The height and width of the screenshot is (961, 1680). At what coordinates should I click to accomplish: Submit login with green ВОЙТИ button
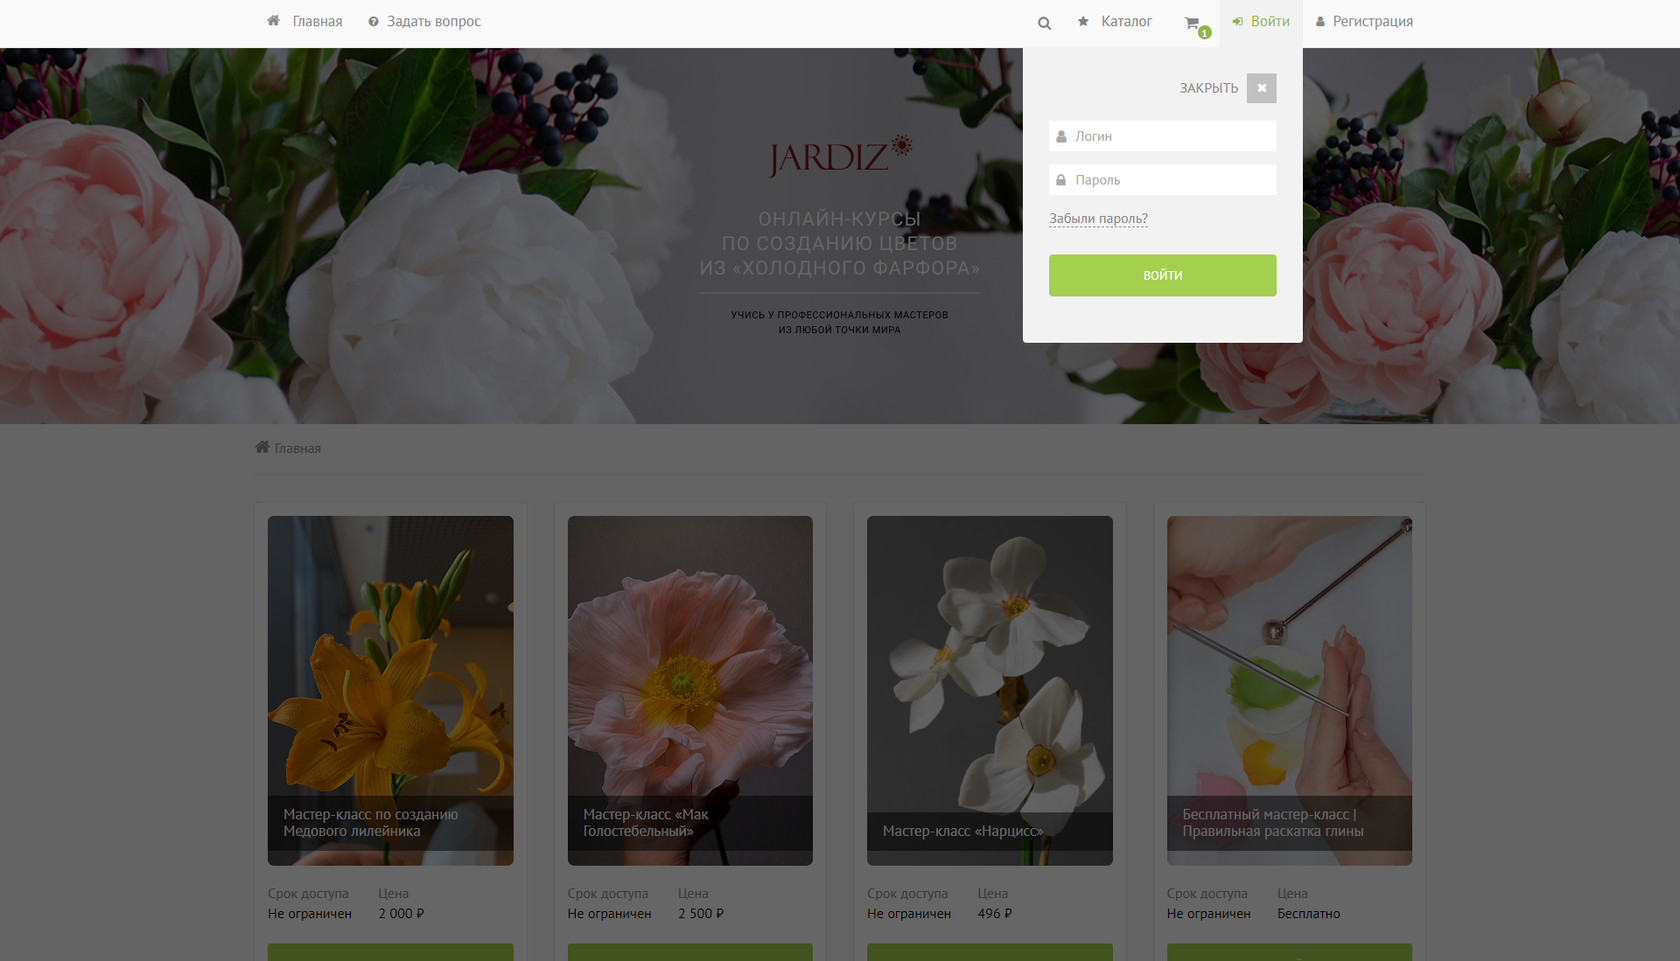[x=1162, y=275]
